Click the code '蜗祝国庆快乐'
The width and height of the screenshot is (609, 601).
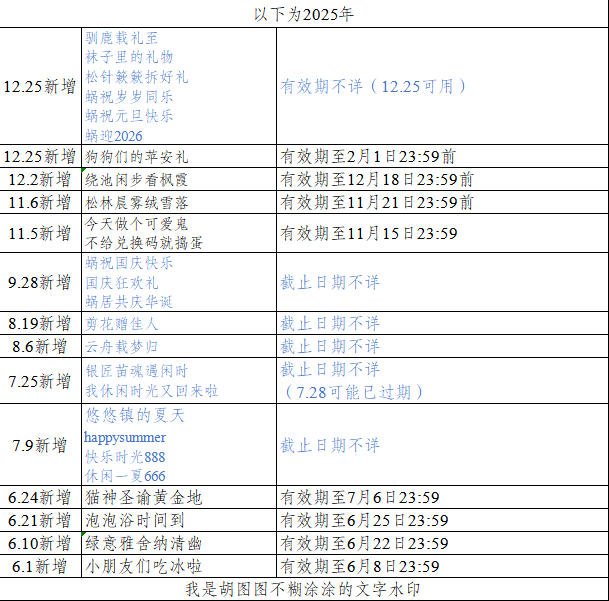[x=129, y=263]
